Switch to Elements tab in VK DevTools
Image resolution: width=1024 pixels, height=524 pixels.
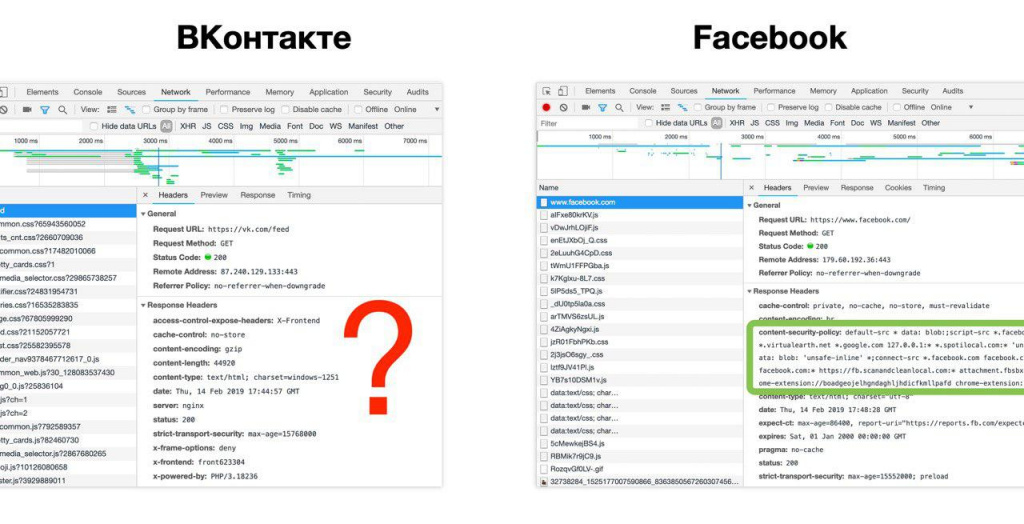42,92
